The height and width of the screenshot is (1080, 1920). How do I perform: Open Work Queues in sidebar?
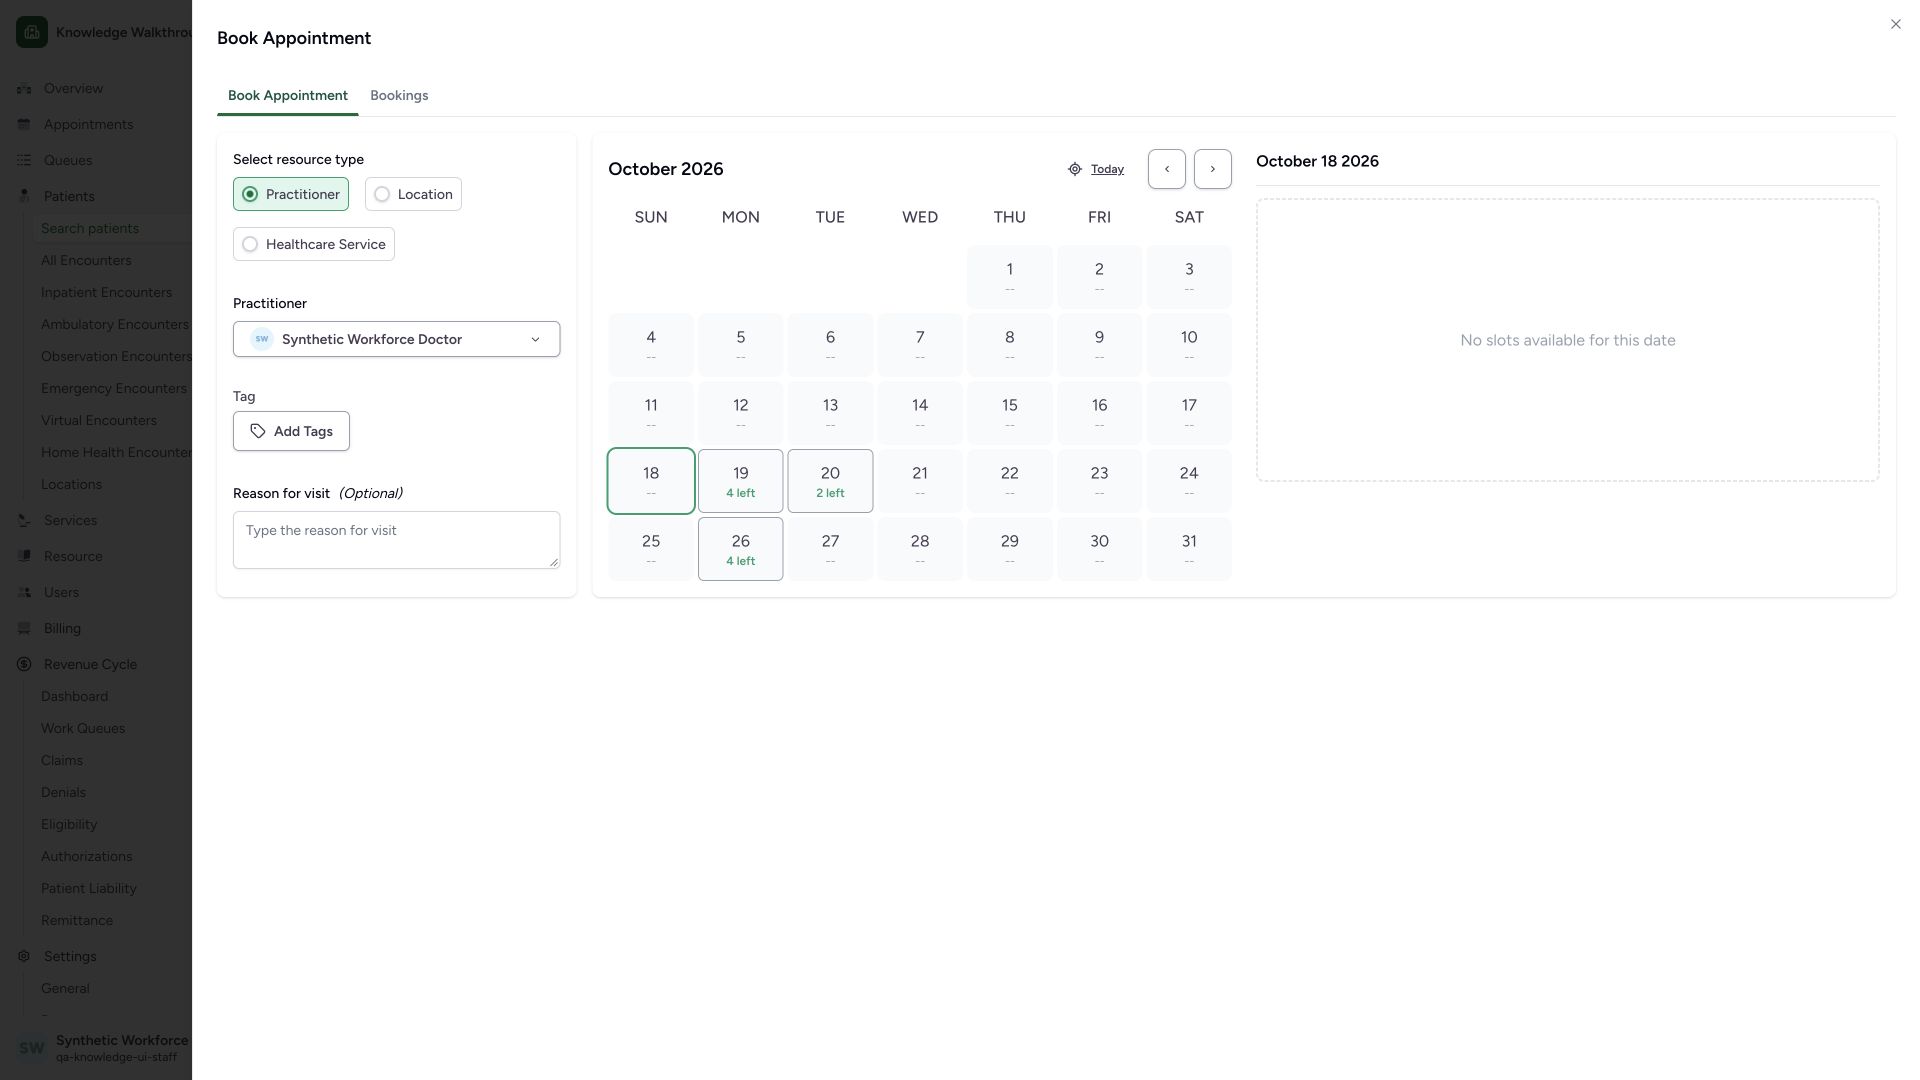[83, 728]
